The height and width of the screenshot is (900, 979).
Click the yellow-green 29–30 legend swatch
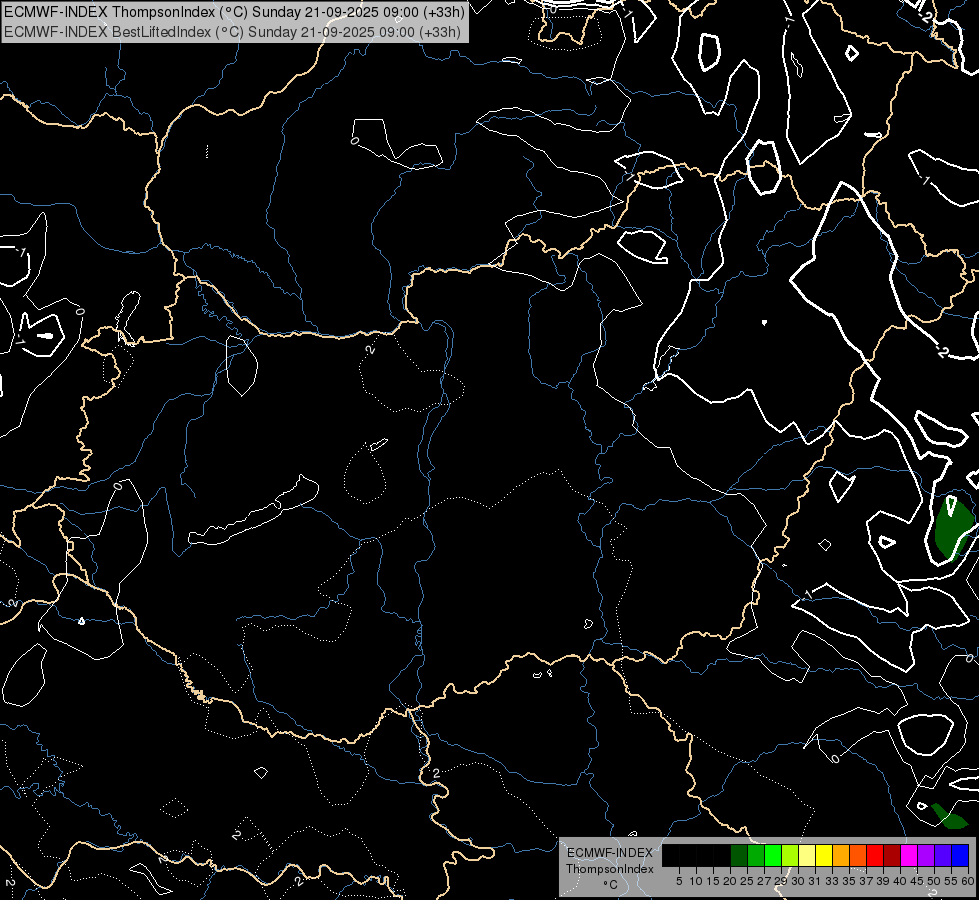click(x=790, y=855)
